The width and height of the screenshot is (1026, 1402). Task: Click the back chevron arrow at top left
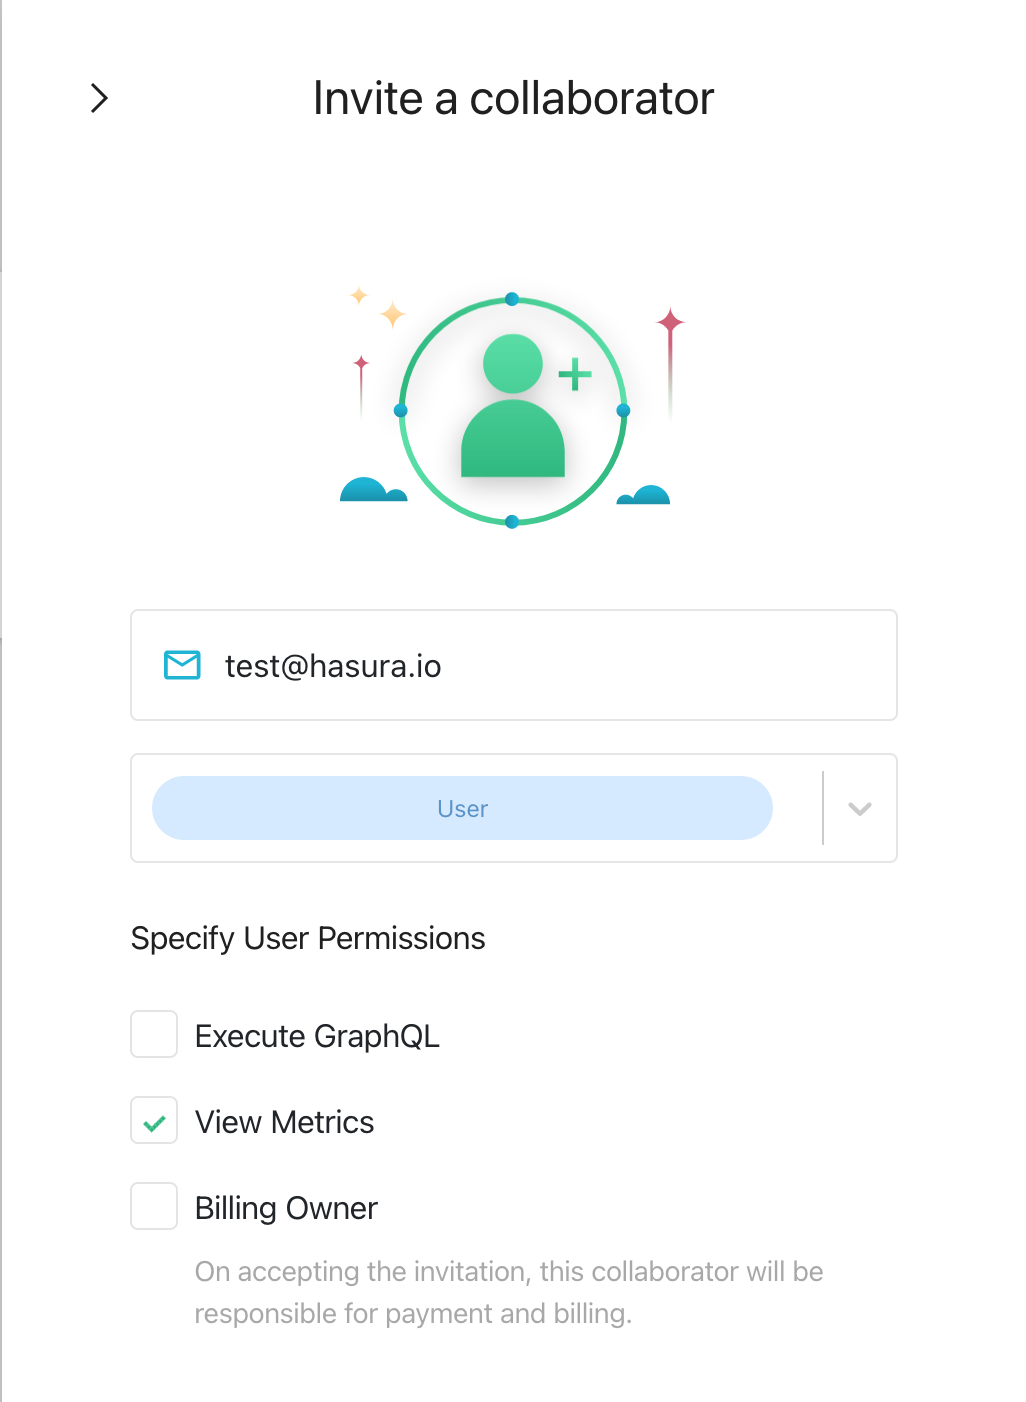pyautogui.click(x=99, y=98)
